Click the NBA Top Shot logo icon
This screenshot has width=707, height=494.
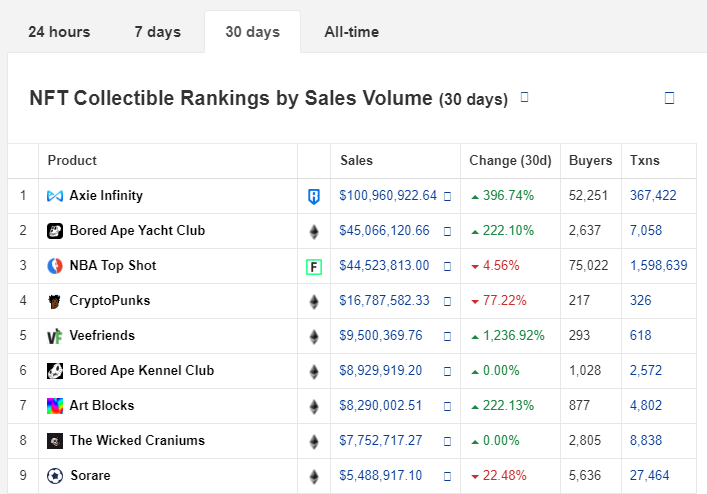pyautogui.click(x=55, y=266)
